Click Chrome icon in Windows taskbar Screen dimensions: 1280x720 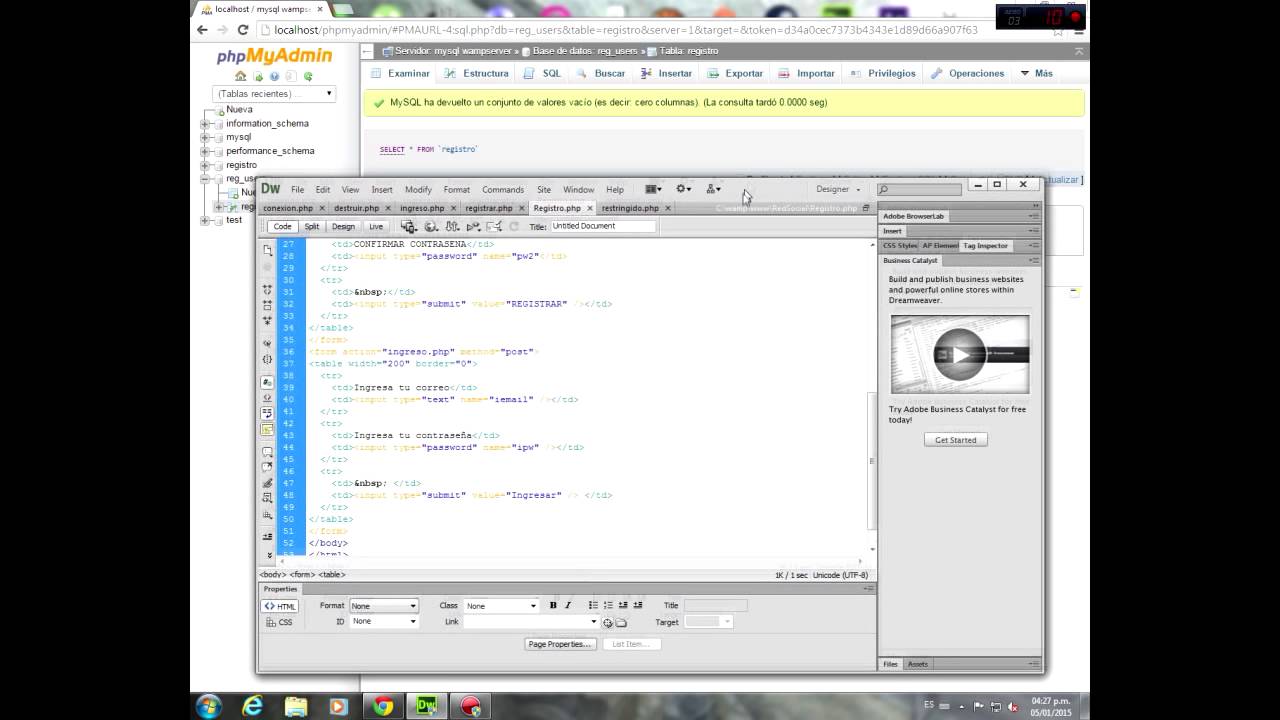click(x=383, y=706)
